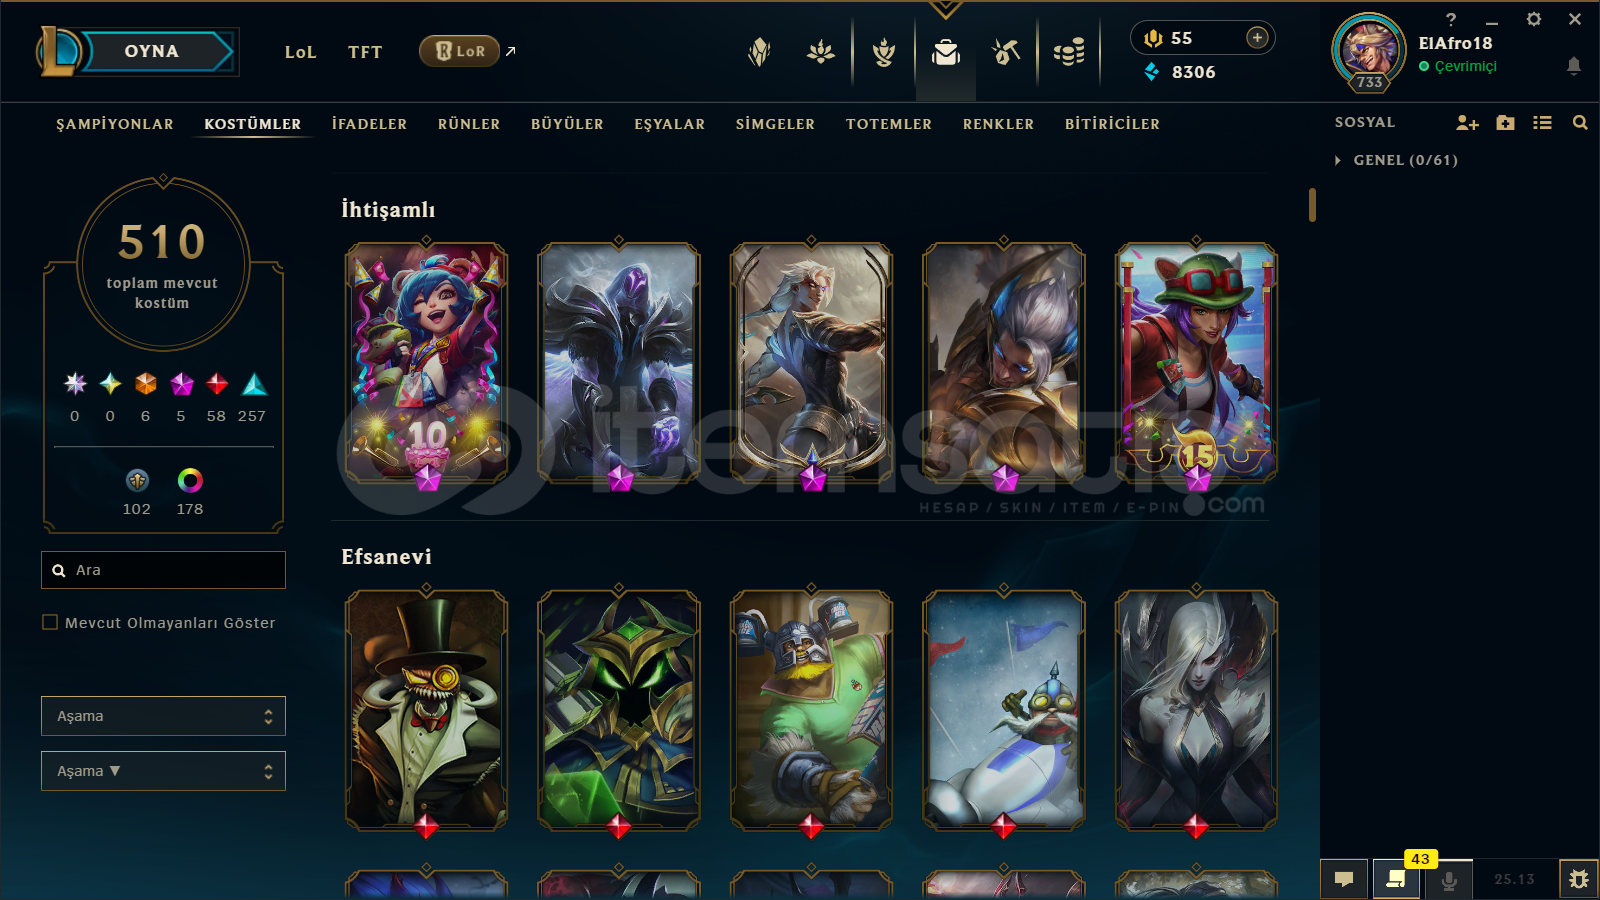
Task: Open the Loot crafting hammer icon
Action: click(1006, 52)
